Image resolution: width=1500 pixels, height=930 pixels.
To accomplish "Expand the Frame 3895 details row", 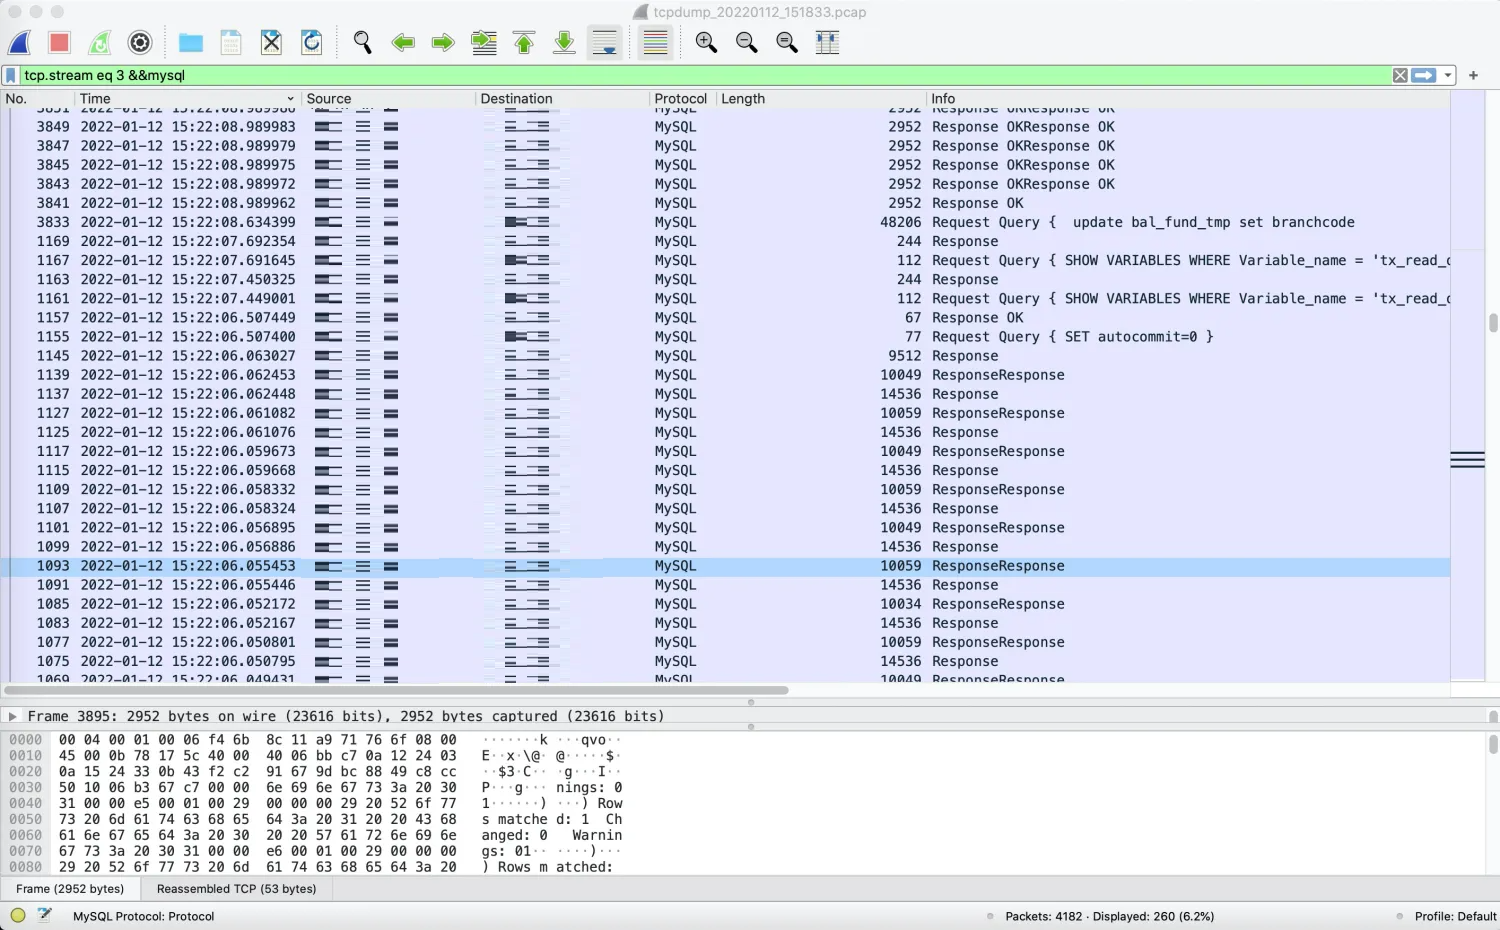I will point(12,716).
